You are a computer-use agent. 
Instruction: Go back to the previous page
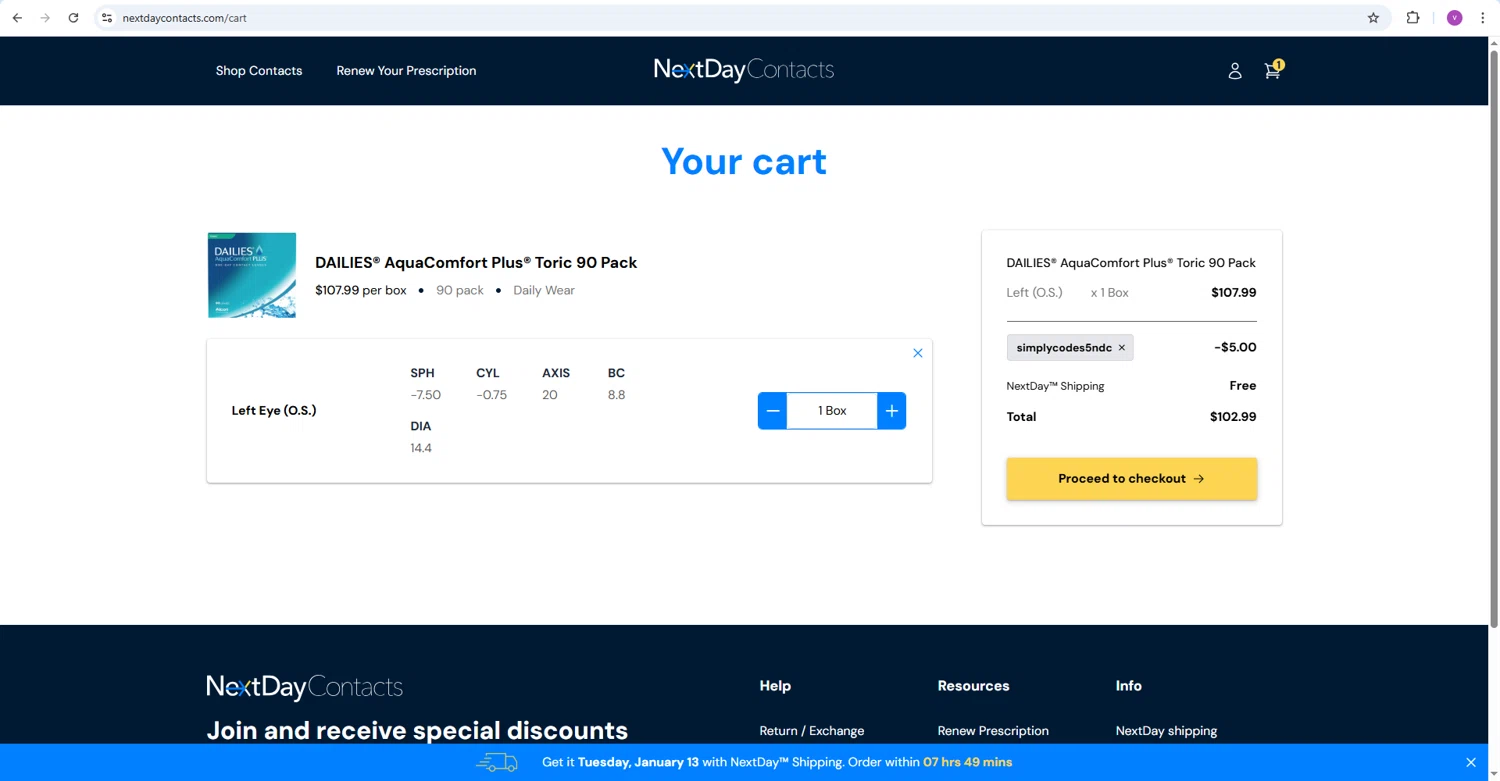click(17, 18)
